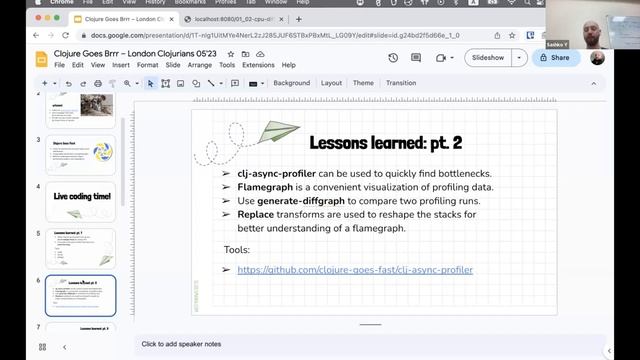Insert a shape from toolbar
Viewport: 640px width, 360px height.
(196, 83)
